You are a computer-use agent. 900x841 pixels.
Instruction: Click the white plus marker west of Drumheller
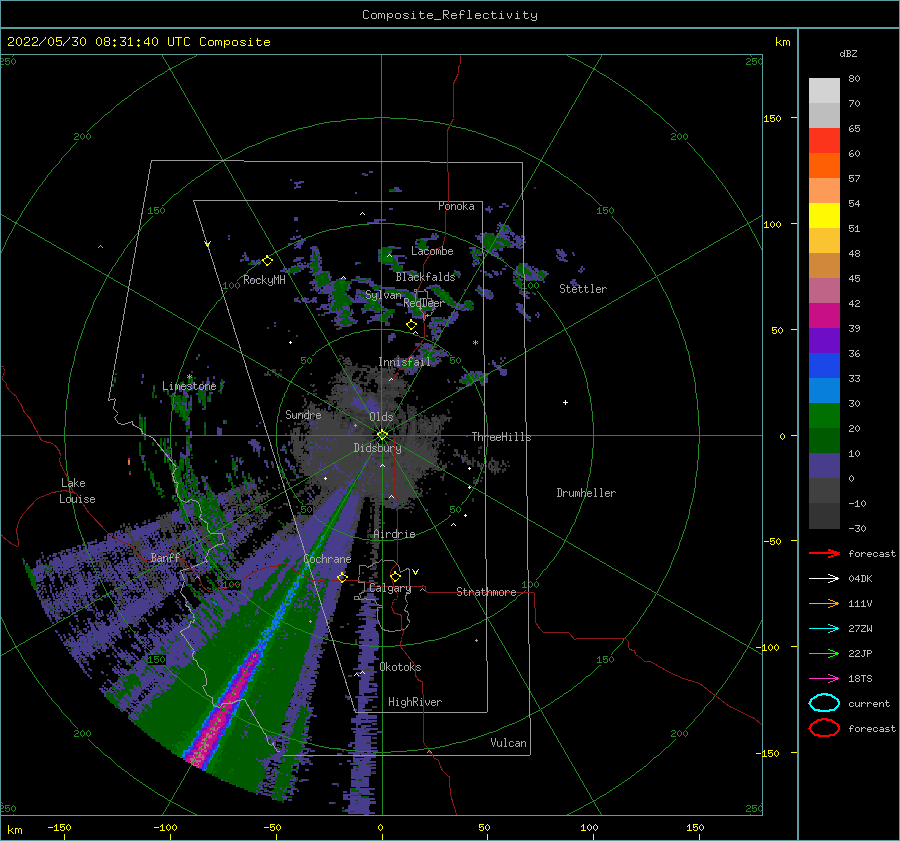(565, 402)
